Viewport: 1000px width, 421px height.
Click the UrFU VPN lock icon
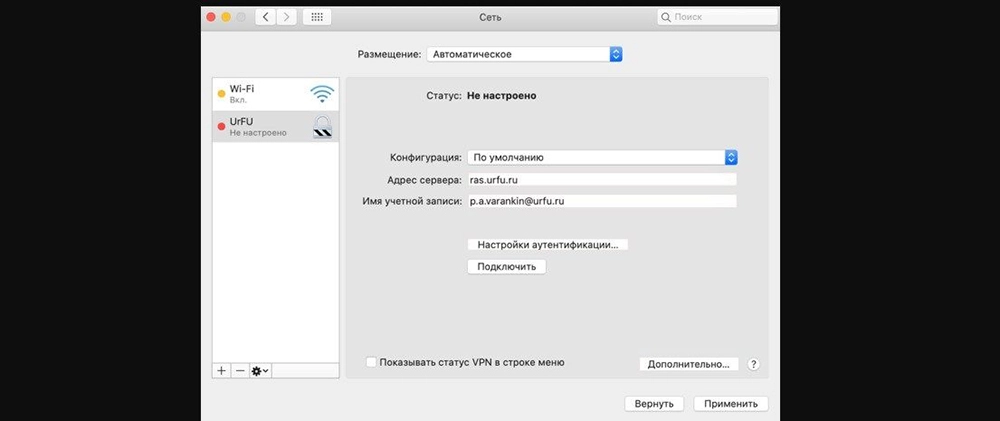click(x=322, y=126)
